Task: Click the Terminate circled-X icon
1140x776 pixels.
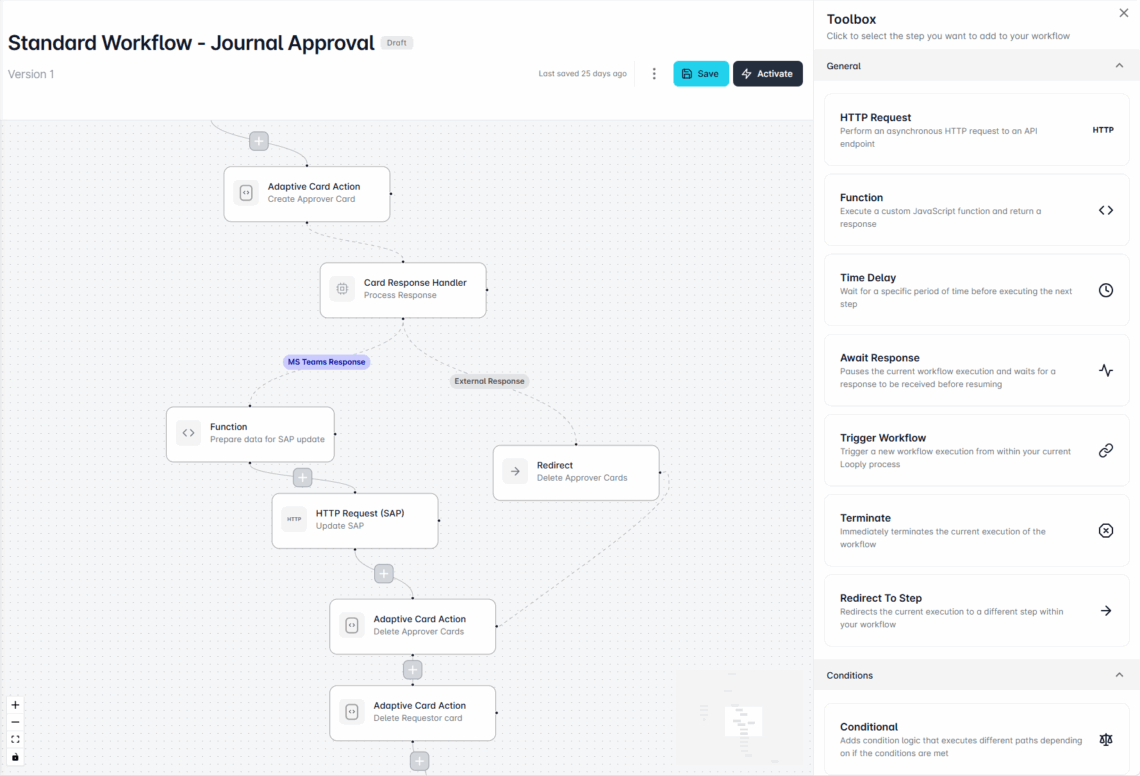Action: coord(1105,530)
